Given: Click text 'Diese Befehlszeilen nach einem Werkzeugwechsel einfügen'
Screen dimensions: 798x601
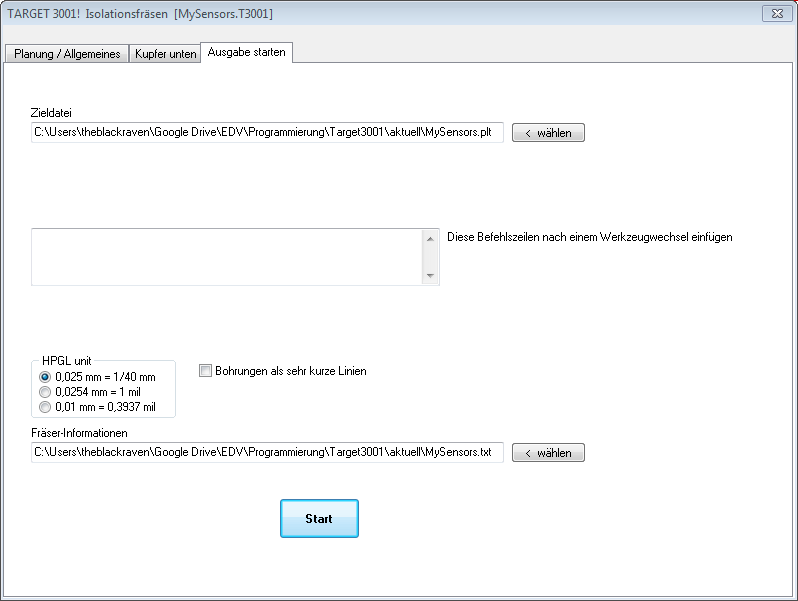Looking at the screenshot, I should pyautogui.click(x=590, y=237).
